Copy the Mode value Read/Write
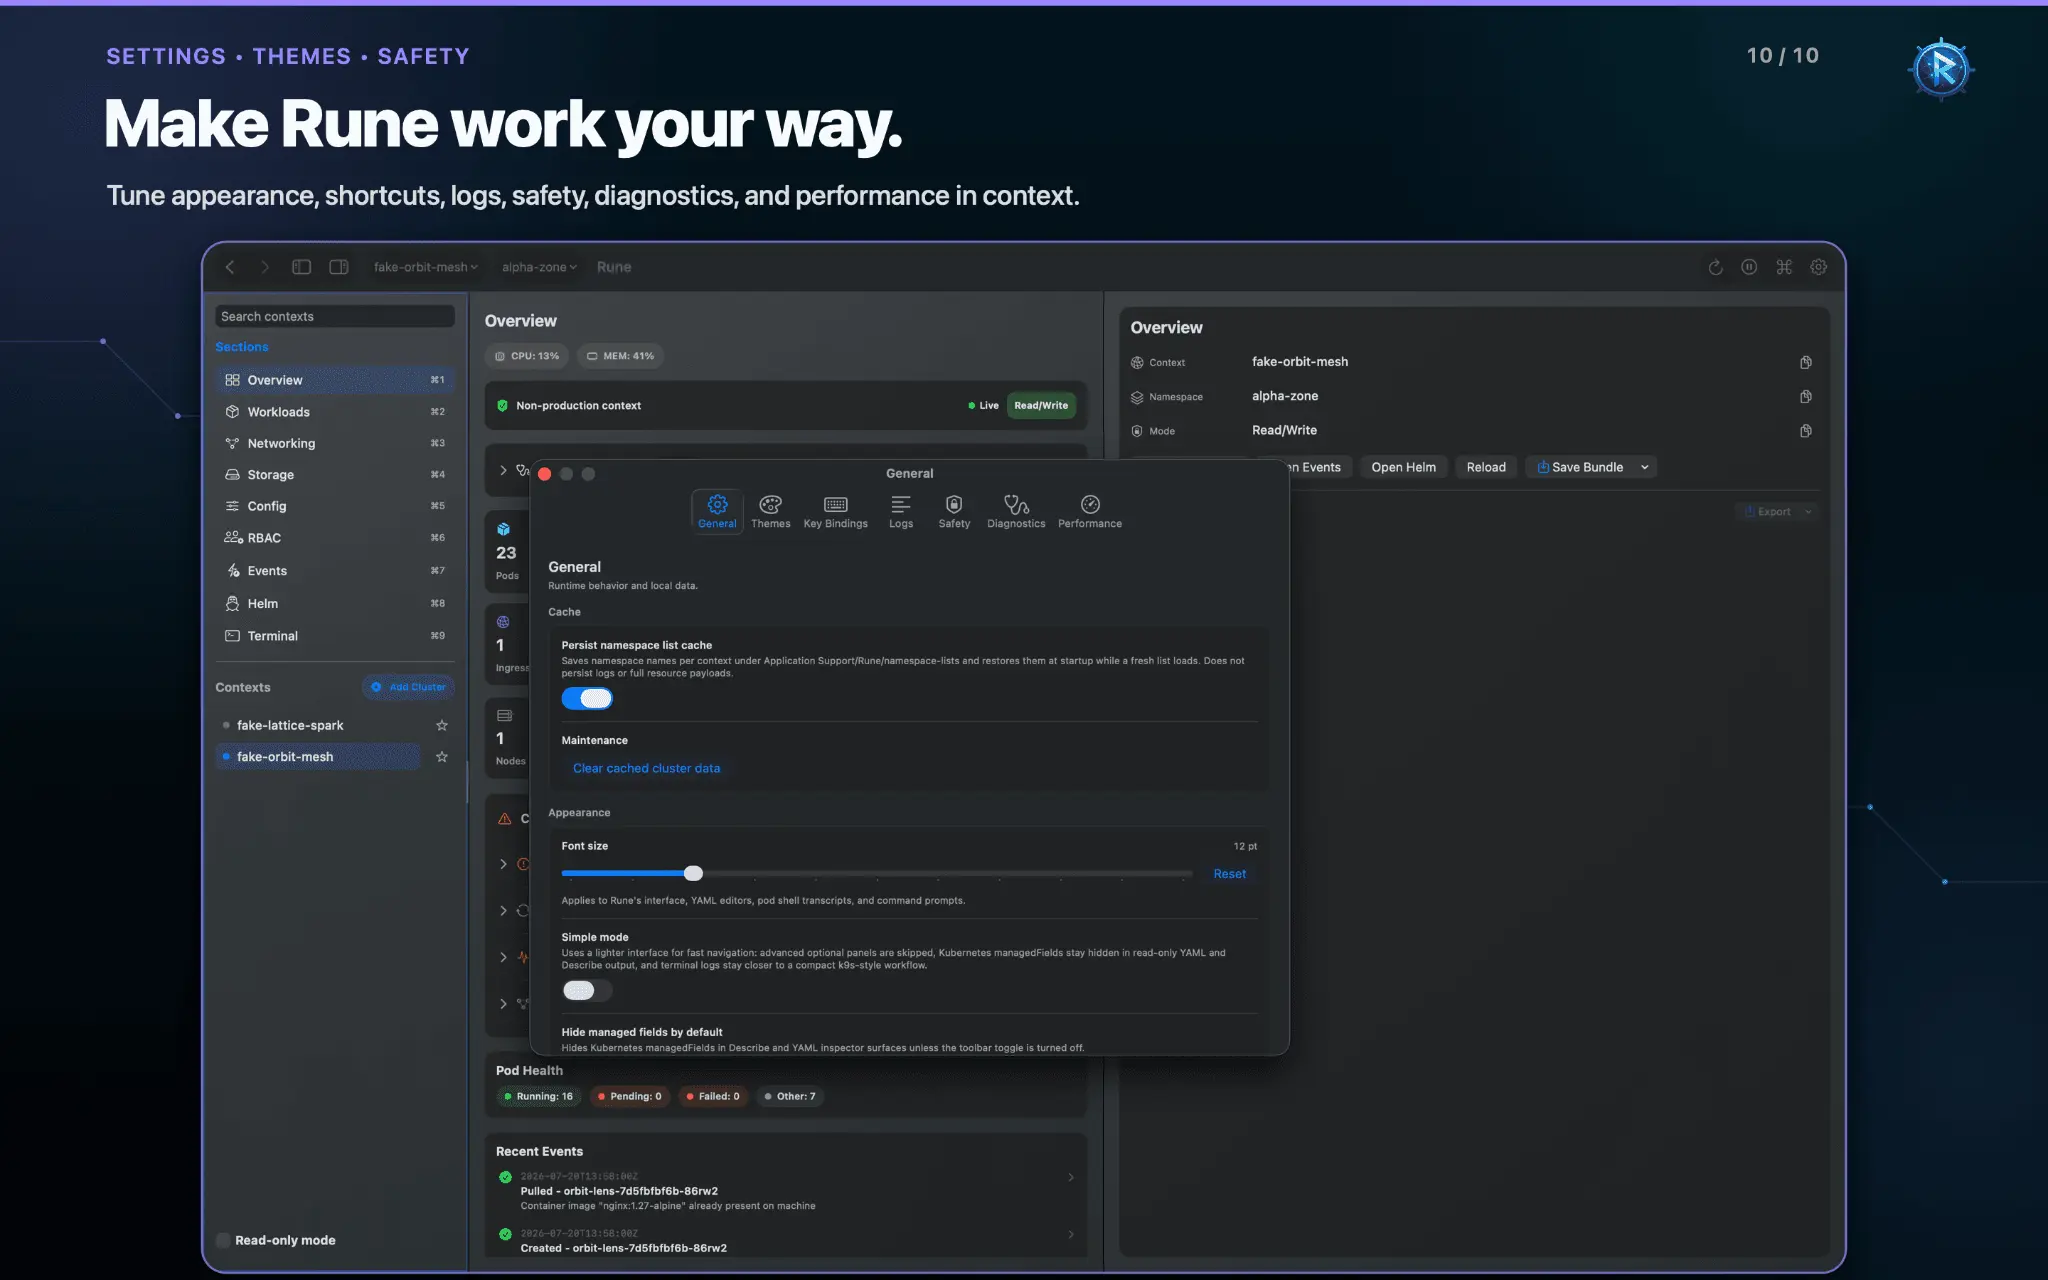The image size is (2048, 1280). coord(1806,431)
